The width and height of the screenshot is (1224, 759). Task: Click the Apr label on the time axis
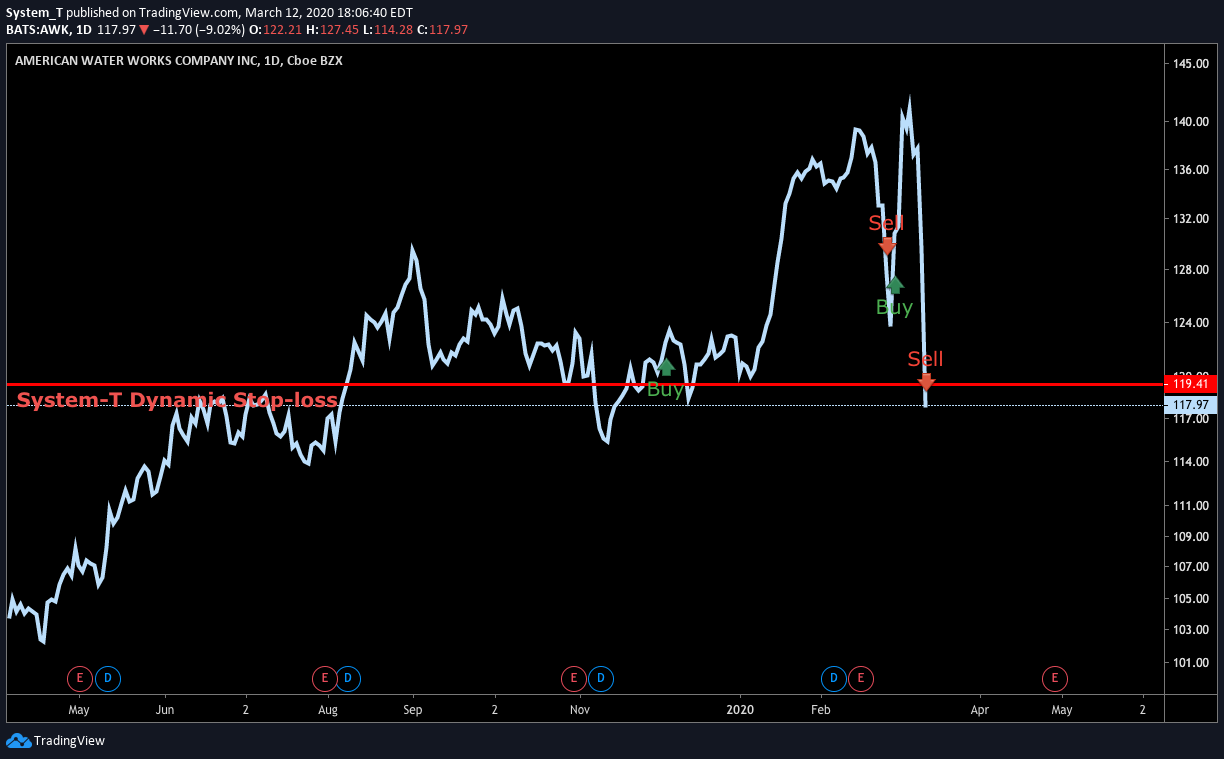pos(980,710)
